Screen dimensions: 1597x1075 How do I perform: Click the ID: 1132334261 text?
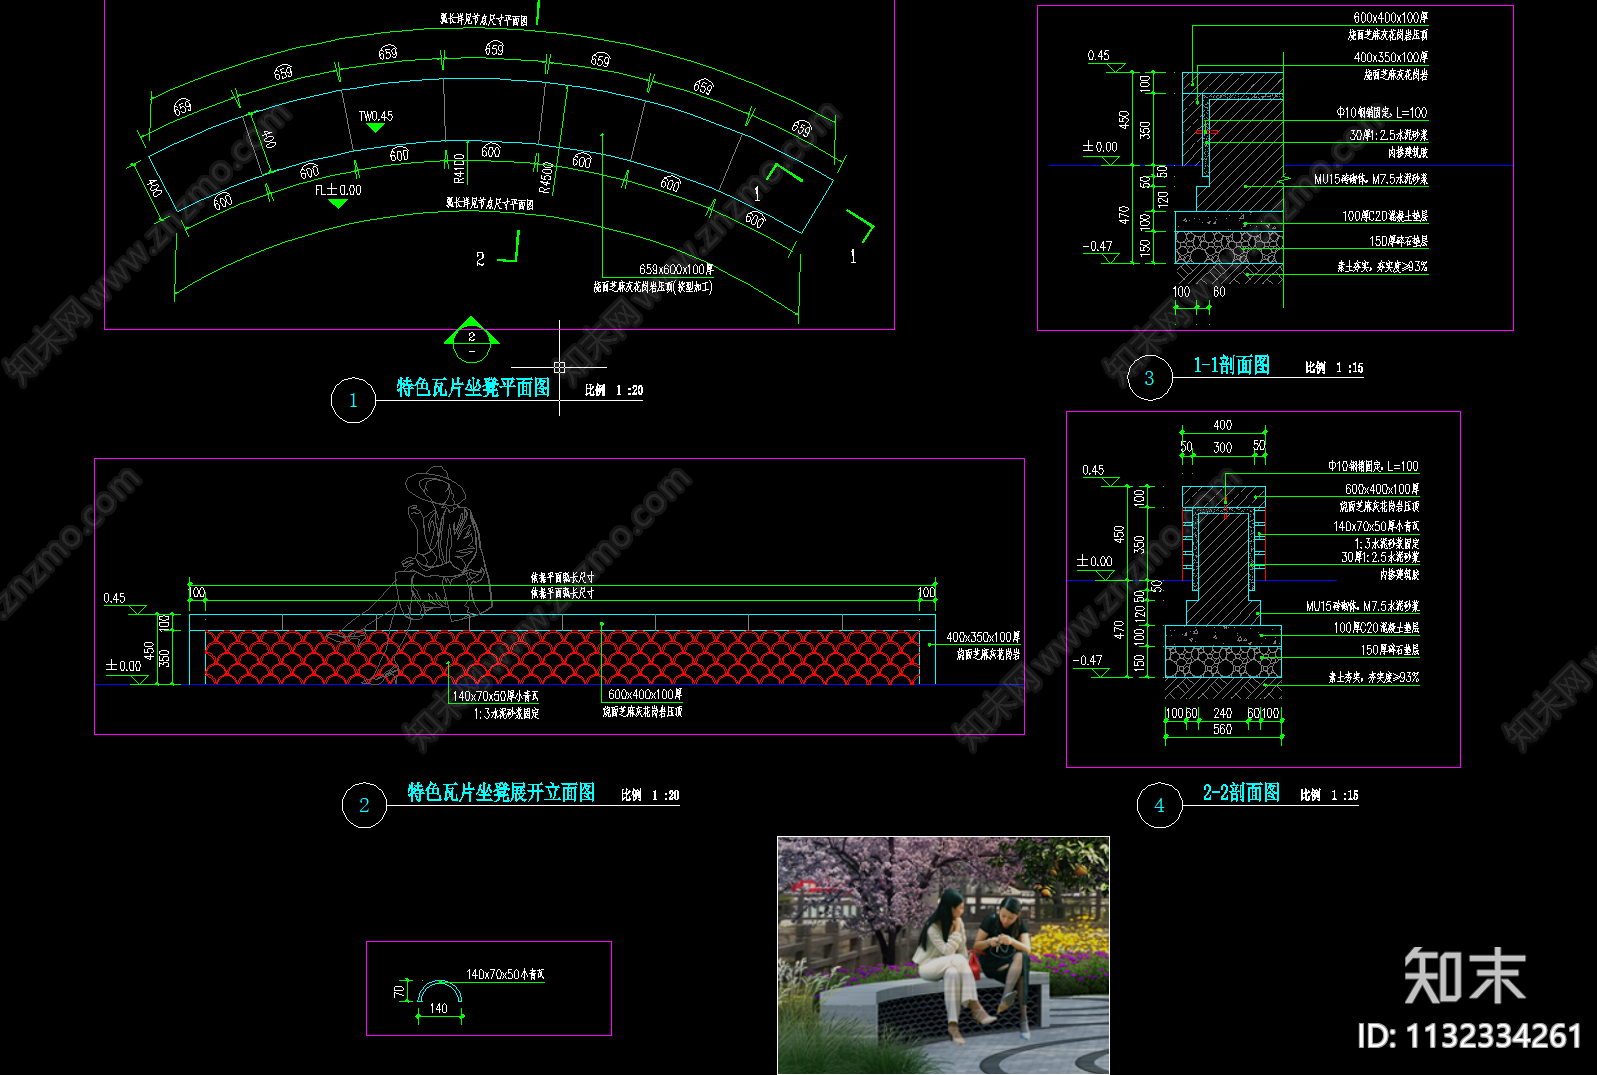click(1469, 1036)
